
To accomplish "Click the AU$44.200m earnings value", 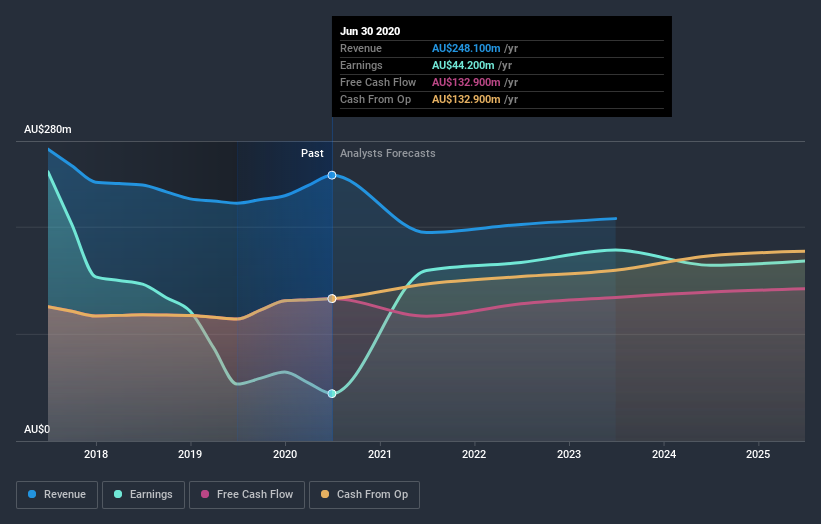I will point(463,65).
